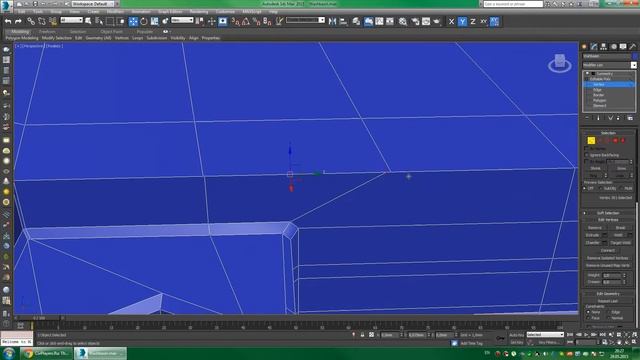Open the Graph Editors menu

170,12
